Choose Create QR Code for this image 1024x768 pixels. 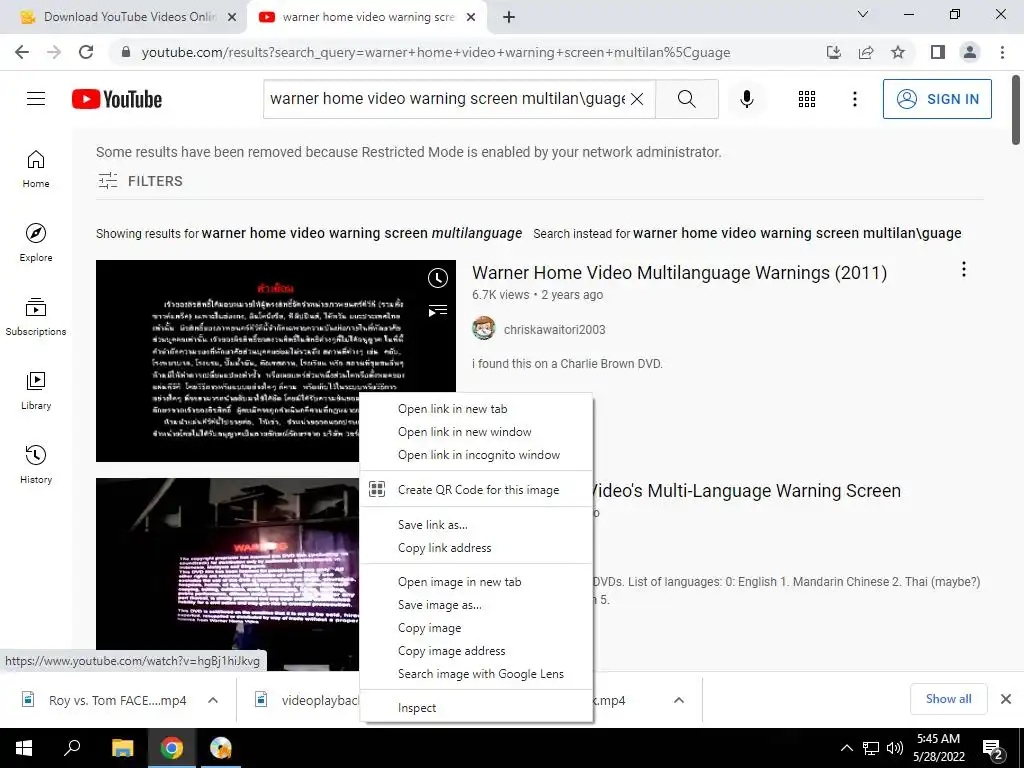point(477,490)
